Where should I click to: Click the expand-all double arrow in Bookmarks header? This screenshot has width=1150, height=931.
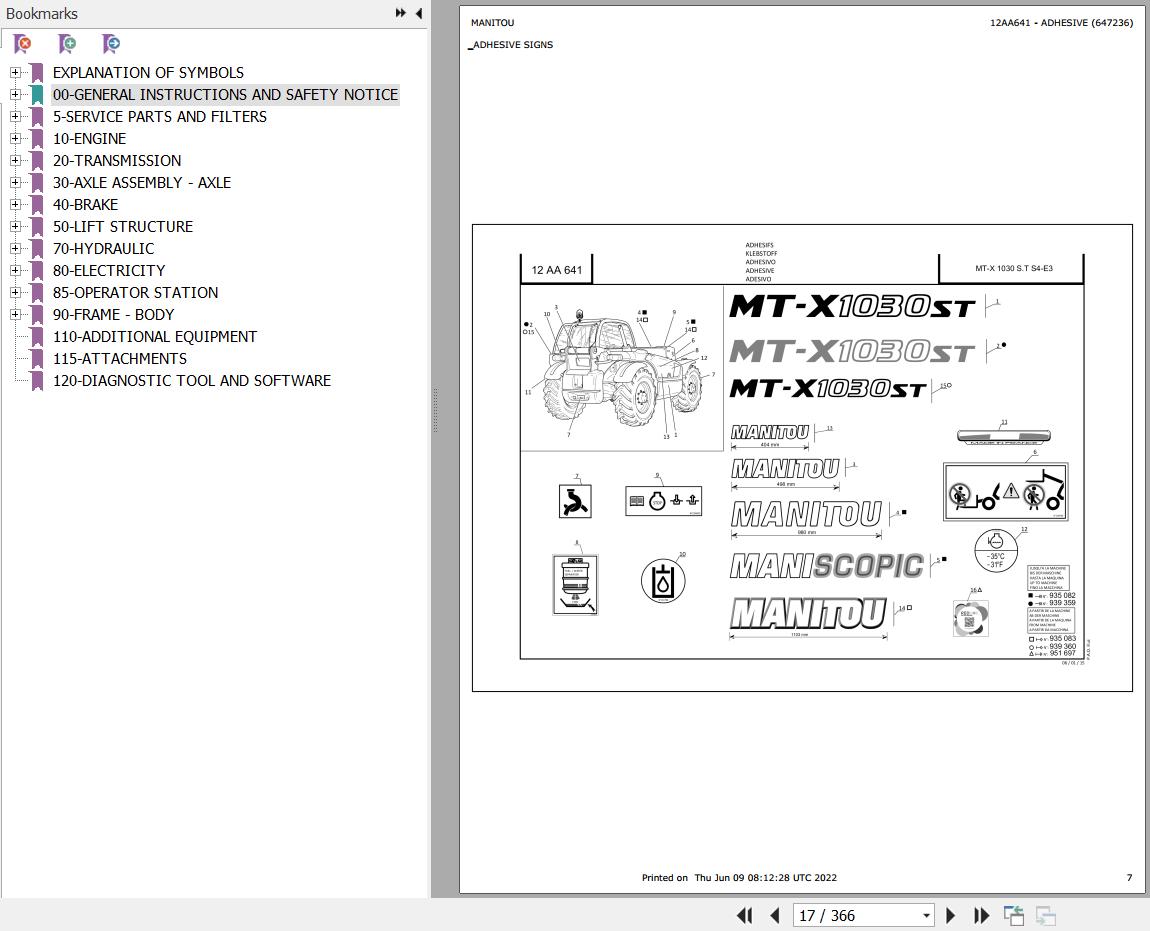(x=400, y=13)
